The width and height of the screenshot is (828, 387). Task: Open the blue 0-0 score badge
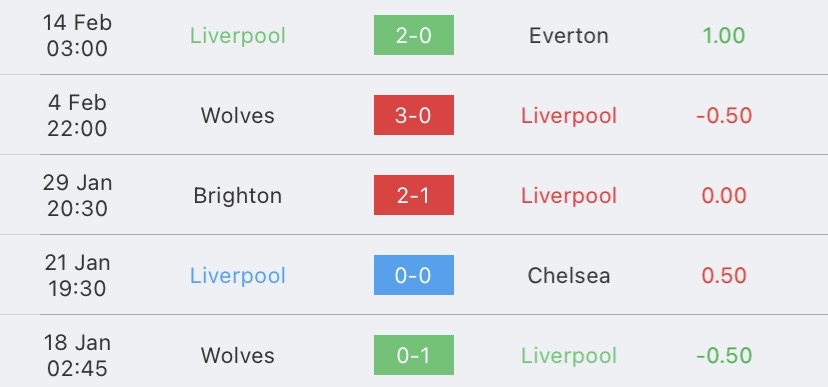pyautogui.click(x=413, y=275)
